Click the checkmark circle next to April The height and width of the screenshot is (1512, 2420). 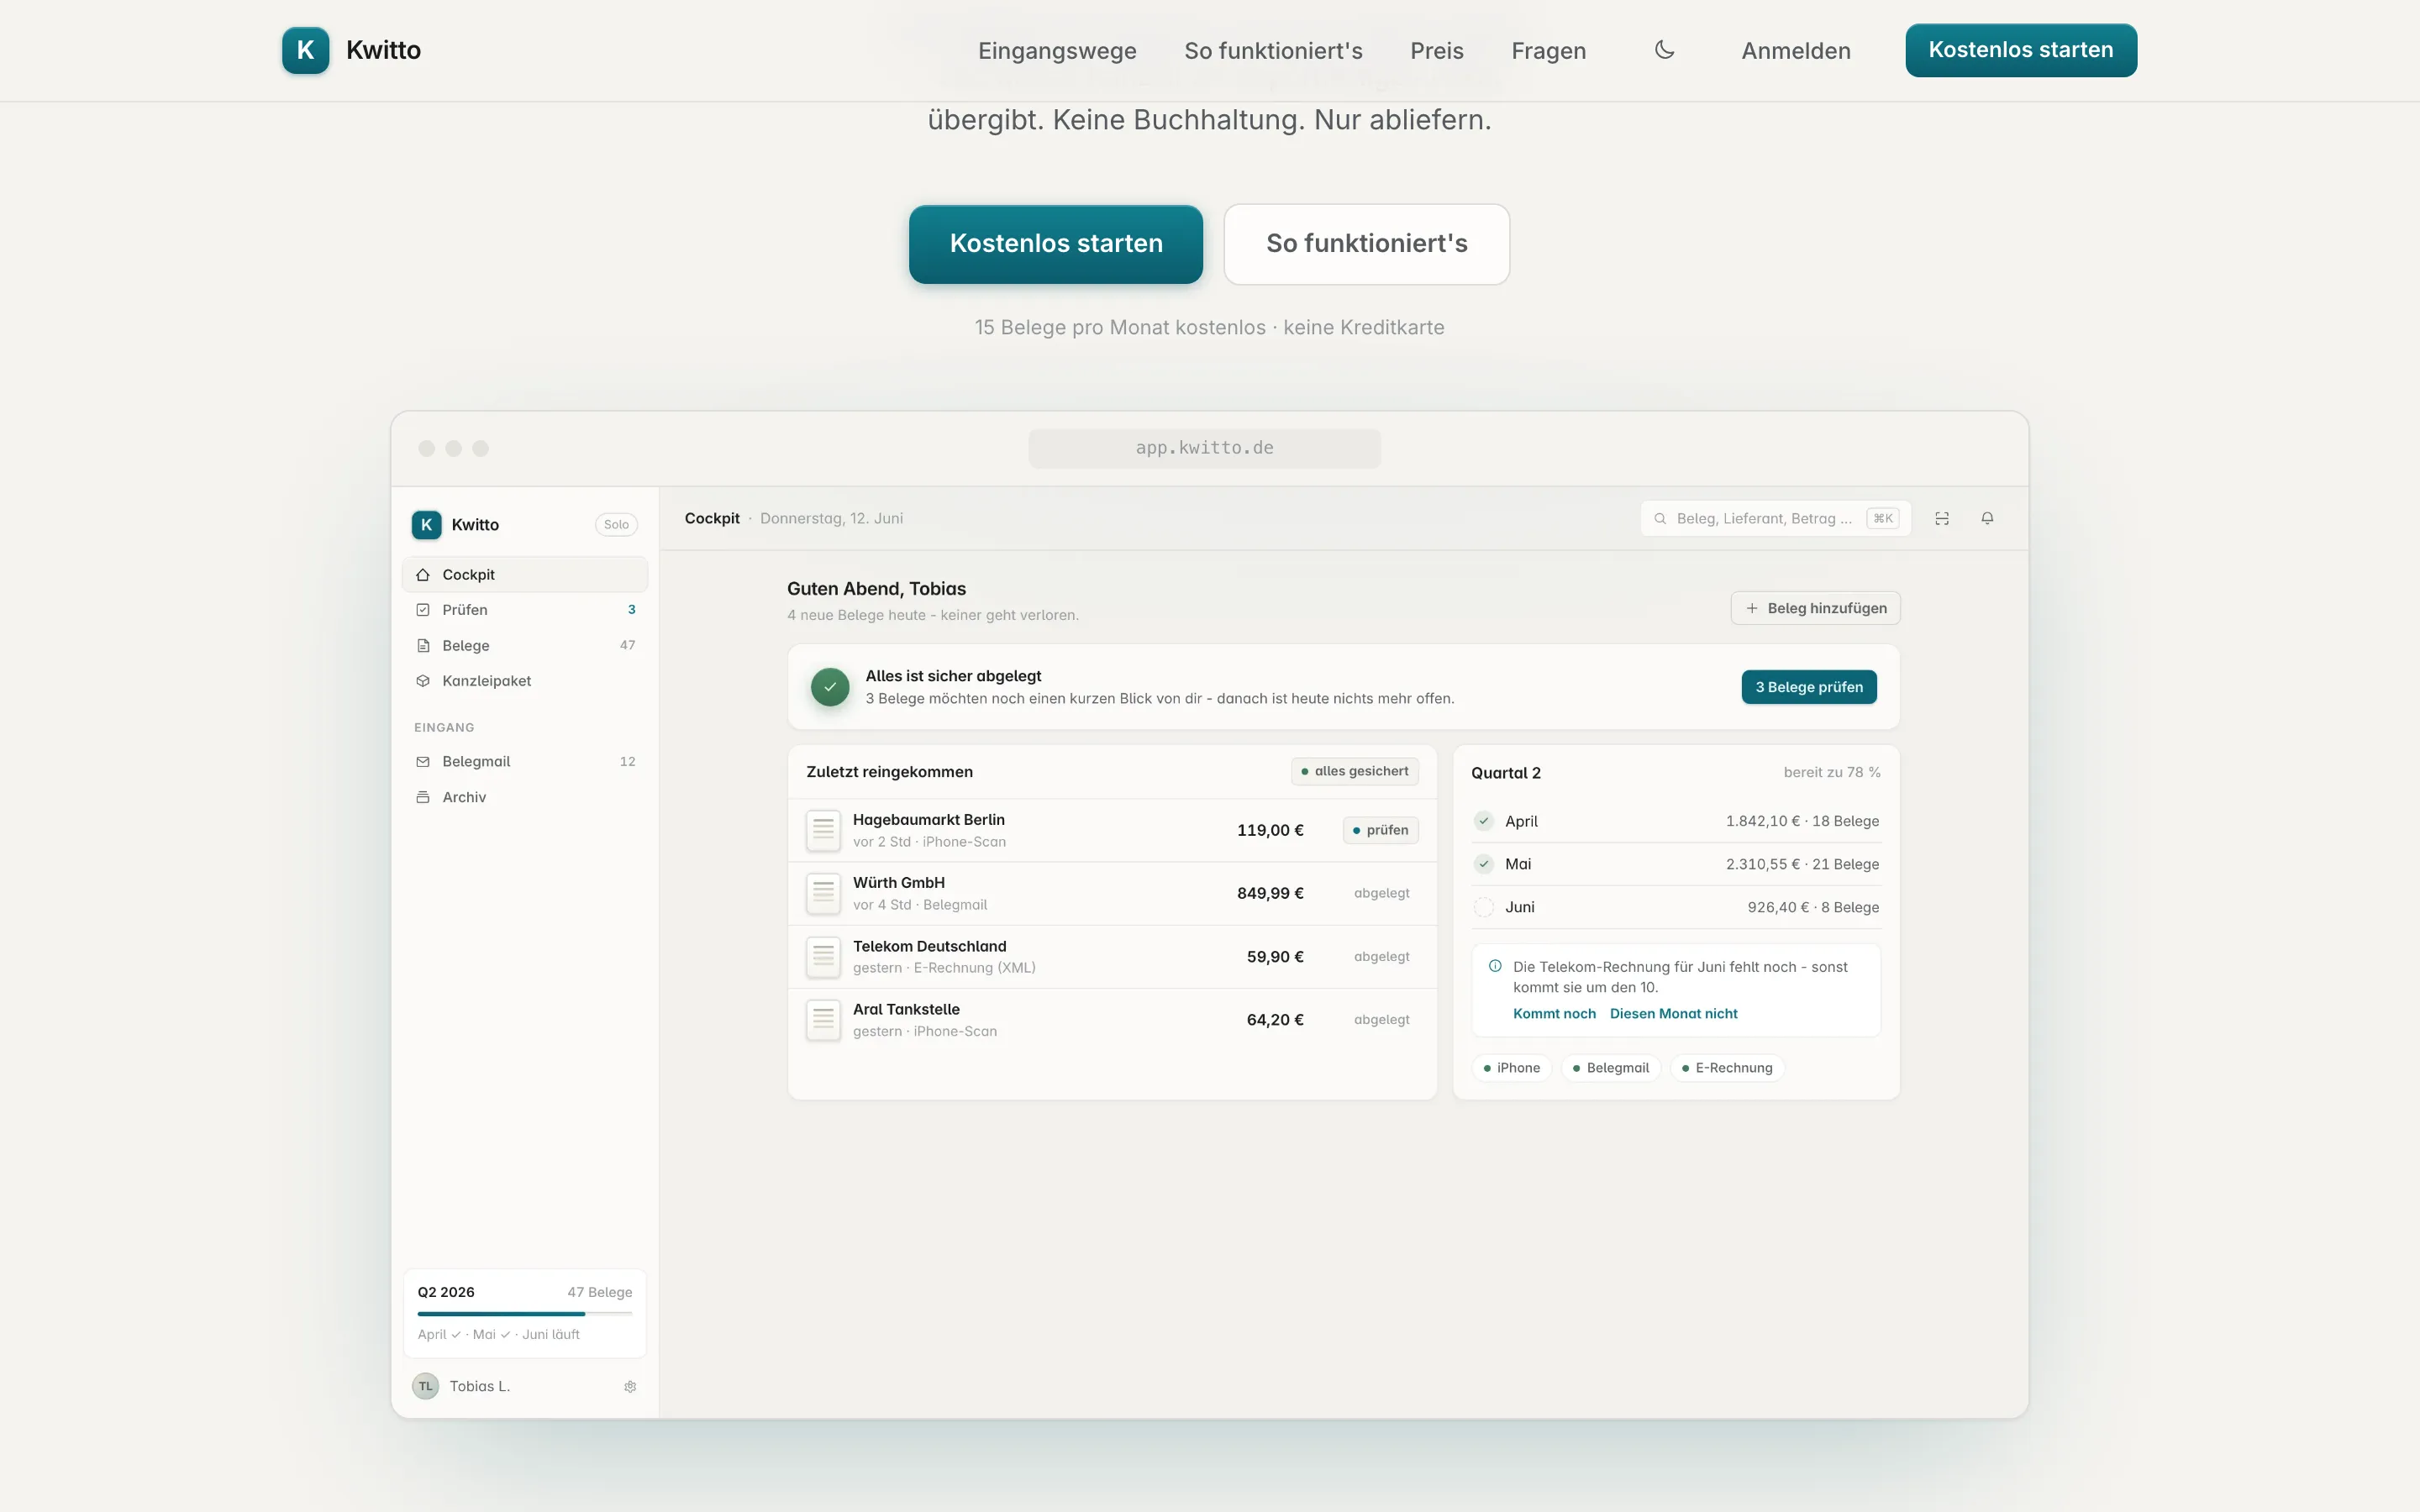(x=1484, y=821)
